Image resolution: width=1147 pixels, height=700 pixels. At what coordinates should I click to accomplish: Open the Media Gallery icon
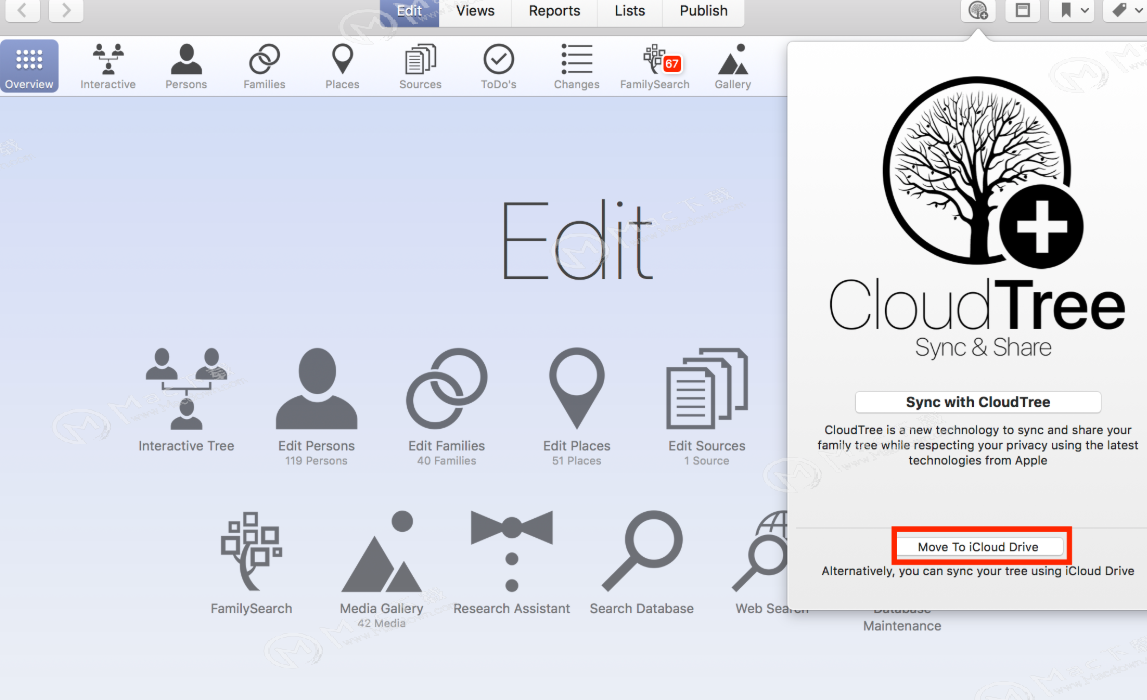381,552
